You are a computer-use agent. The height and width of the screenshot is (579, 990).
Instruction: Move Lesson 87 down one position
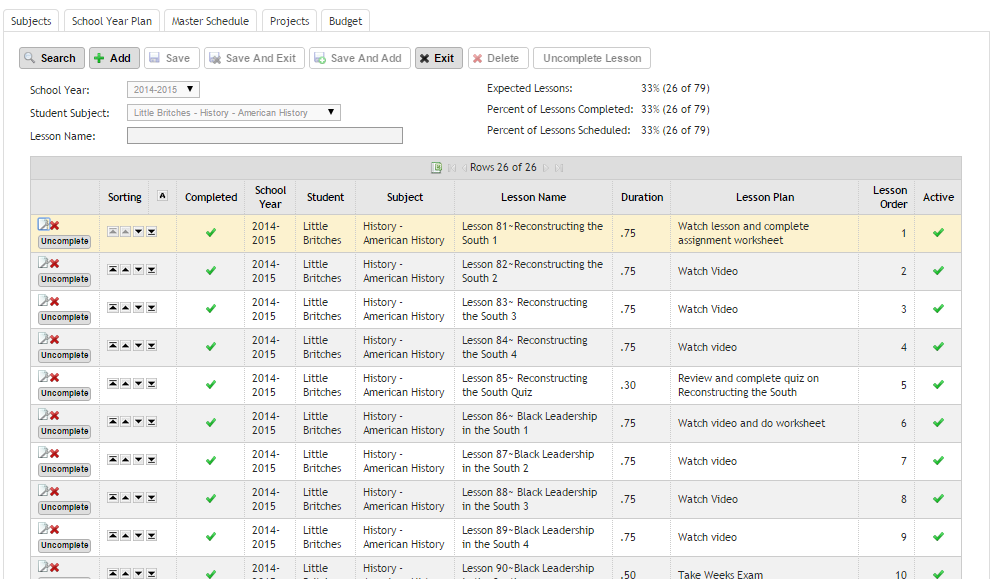point(138,460)
